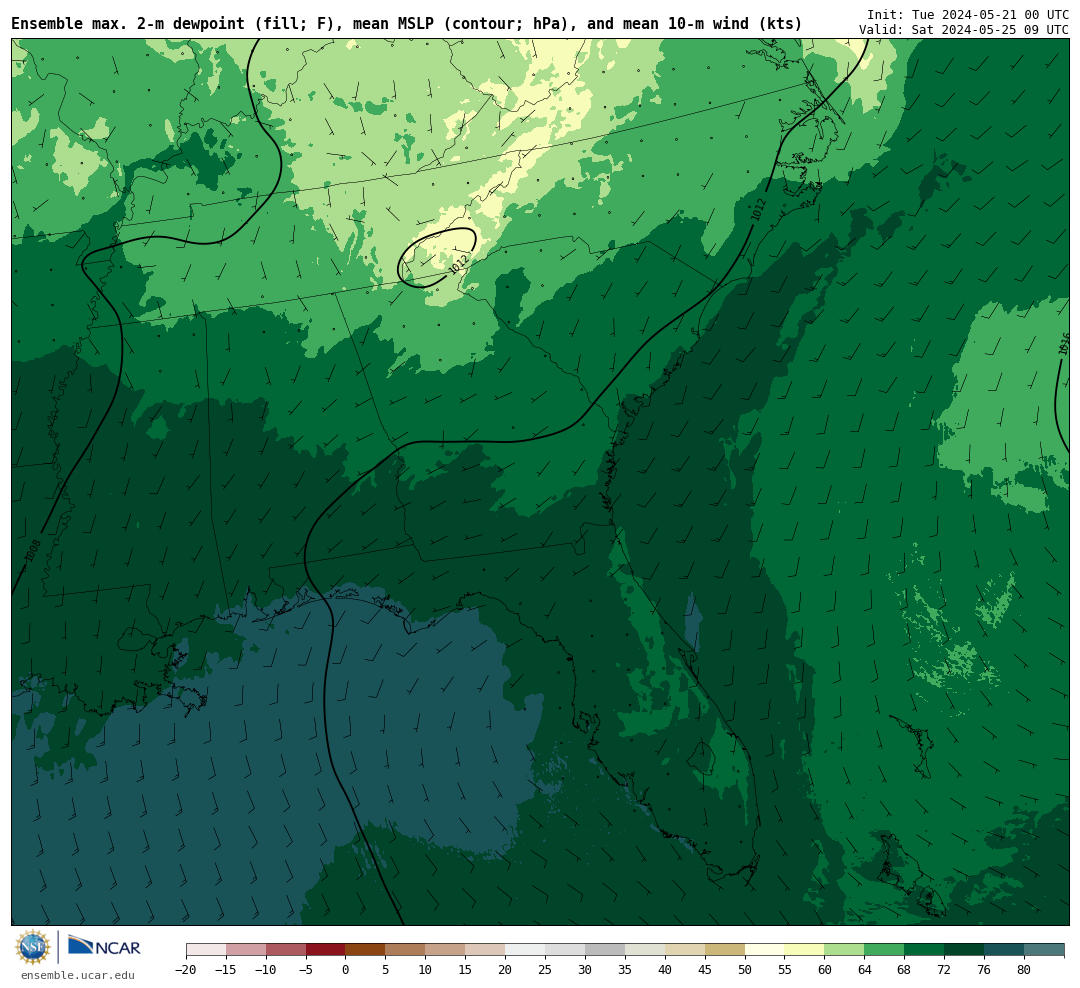
Task: Click the ensemble.ucar.edu text
Action: coord(78,975)
